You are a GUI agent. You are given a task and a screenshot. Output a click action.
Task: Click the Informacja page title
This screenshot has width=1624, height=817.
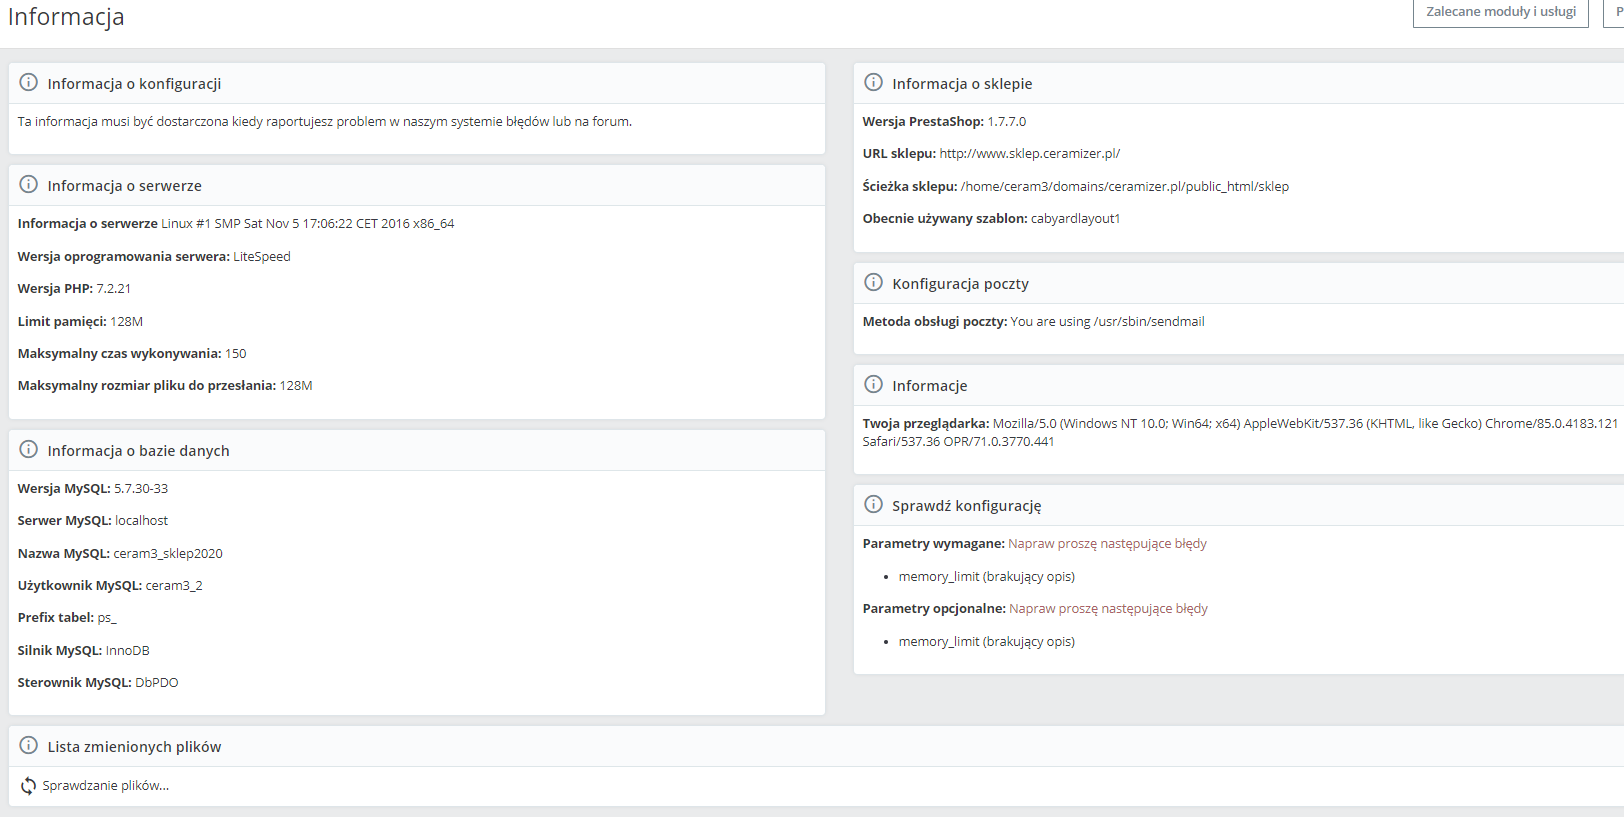pyautogui.click(x=66, y=16)
